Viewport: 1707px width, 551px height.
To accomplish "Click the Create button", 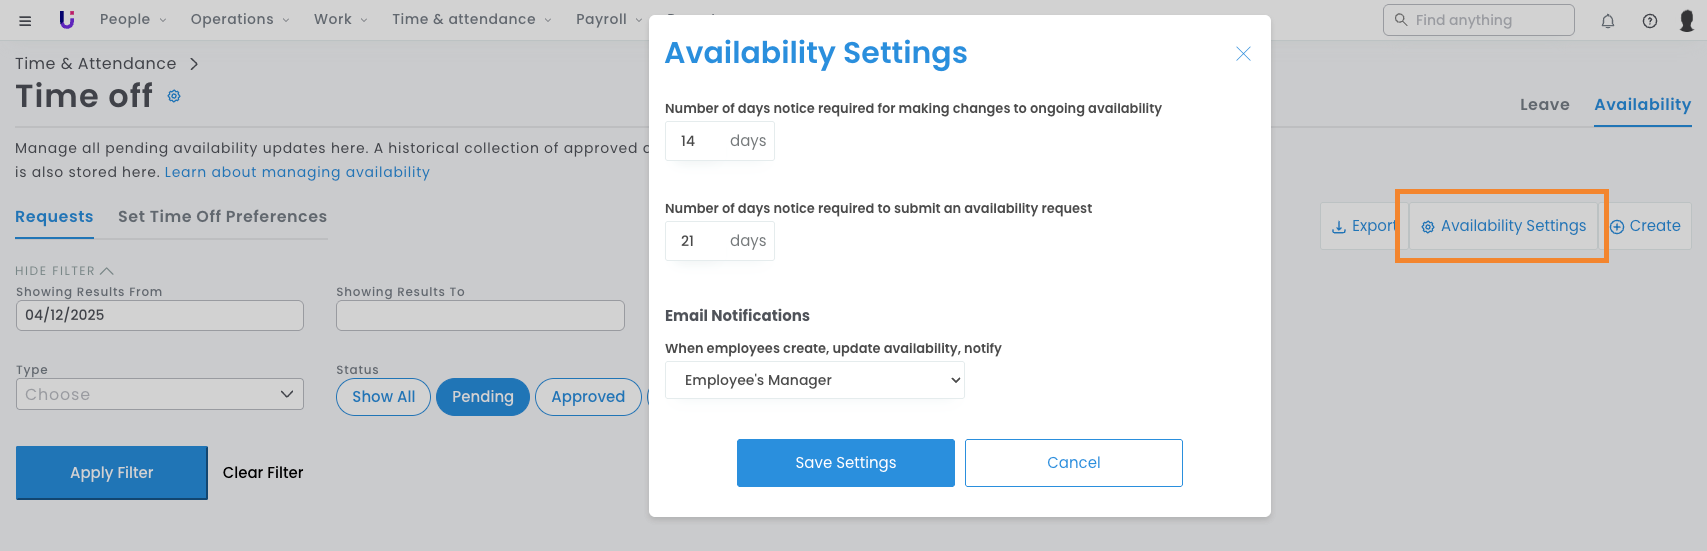I will click(1645, 226).
